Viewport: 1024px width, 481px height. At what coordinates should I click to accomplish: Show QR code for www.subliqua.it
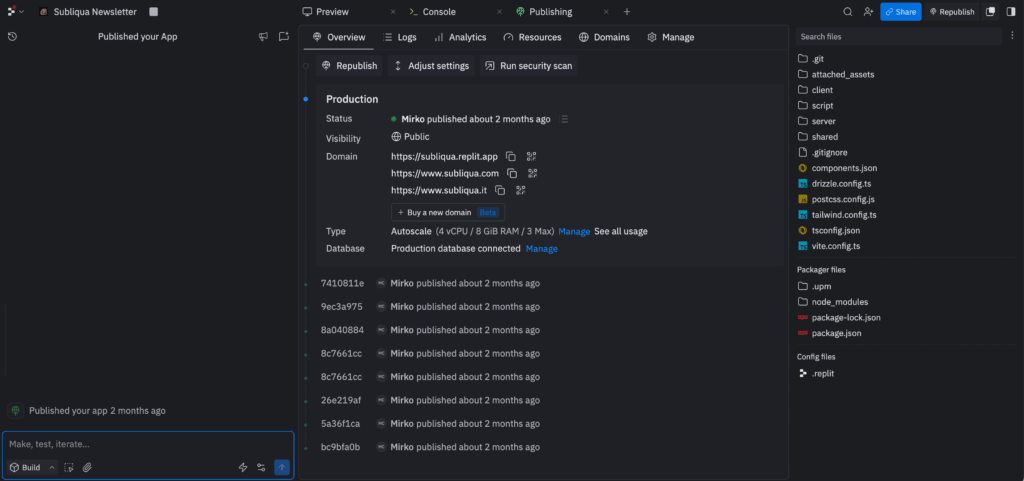(x=520, y=191)
